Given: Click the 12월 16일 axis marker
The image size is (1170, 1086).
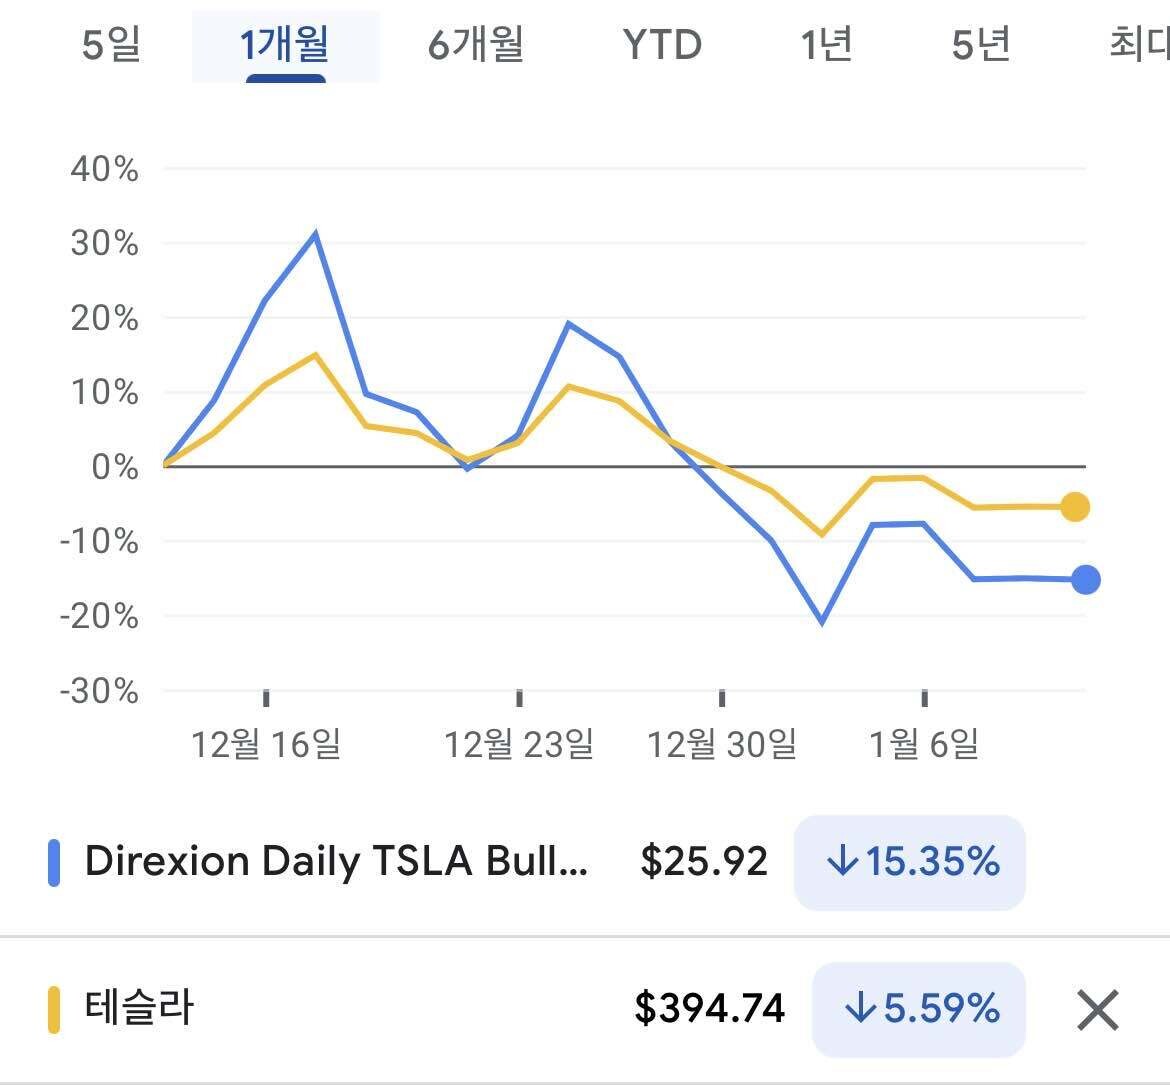Looking at the screenshot, I should pos(266,744).
